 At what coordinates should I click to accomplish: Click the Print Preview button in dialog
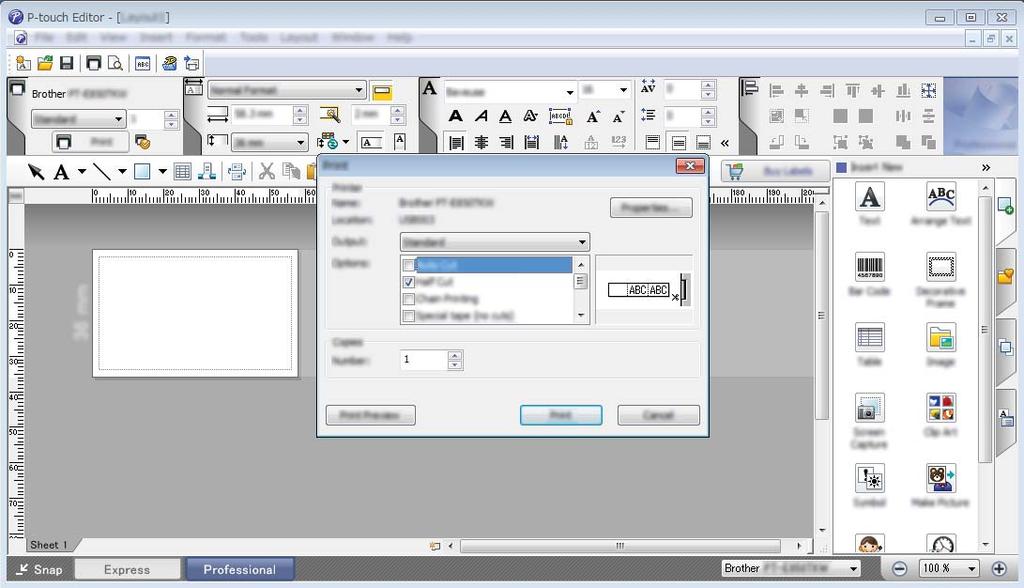[x=370, y=415]
